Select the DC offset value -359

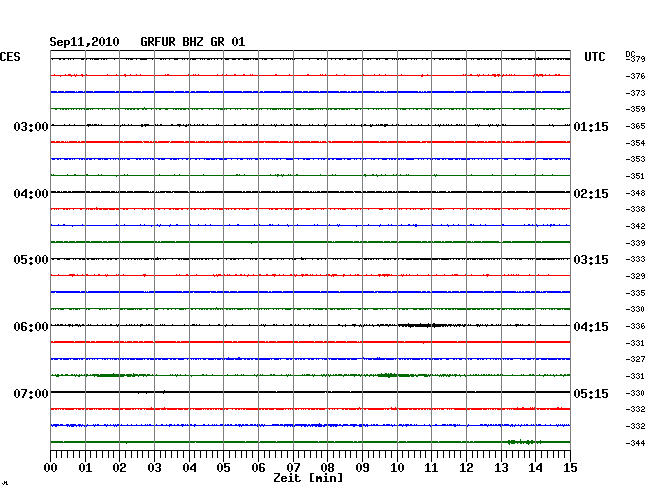tap(635, 109)
